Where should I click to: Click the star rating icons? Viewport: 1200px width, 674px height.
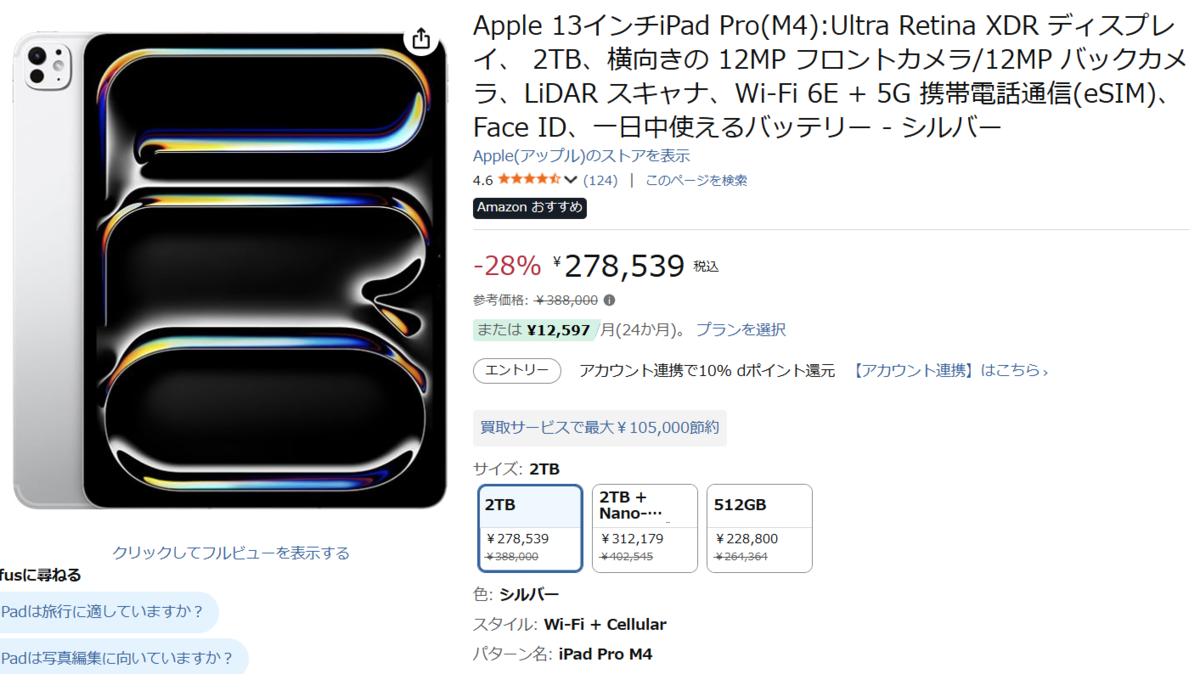[x=528, y=180]
